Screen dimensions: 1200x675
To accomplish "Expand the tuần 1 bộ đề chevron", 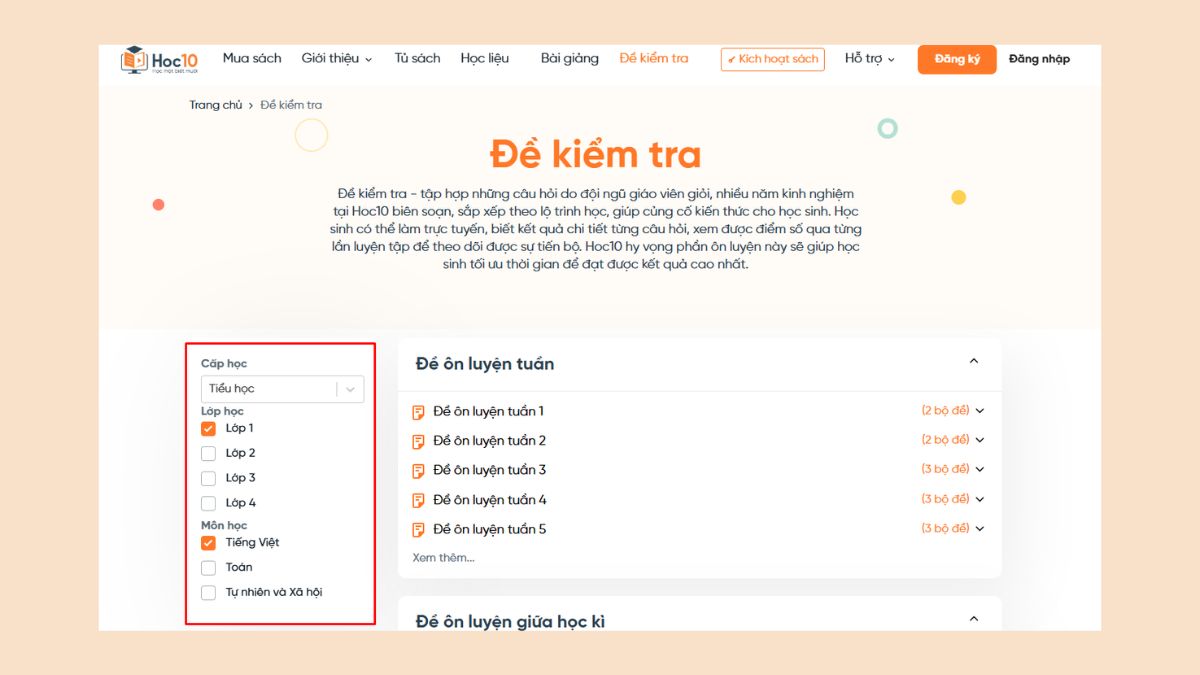I will point(980,411).
